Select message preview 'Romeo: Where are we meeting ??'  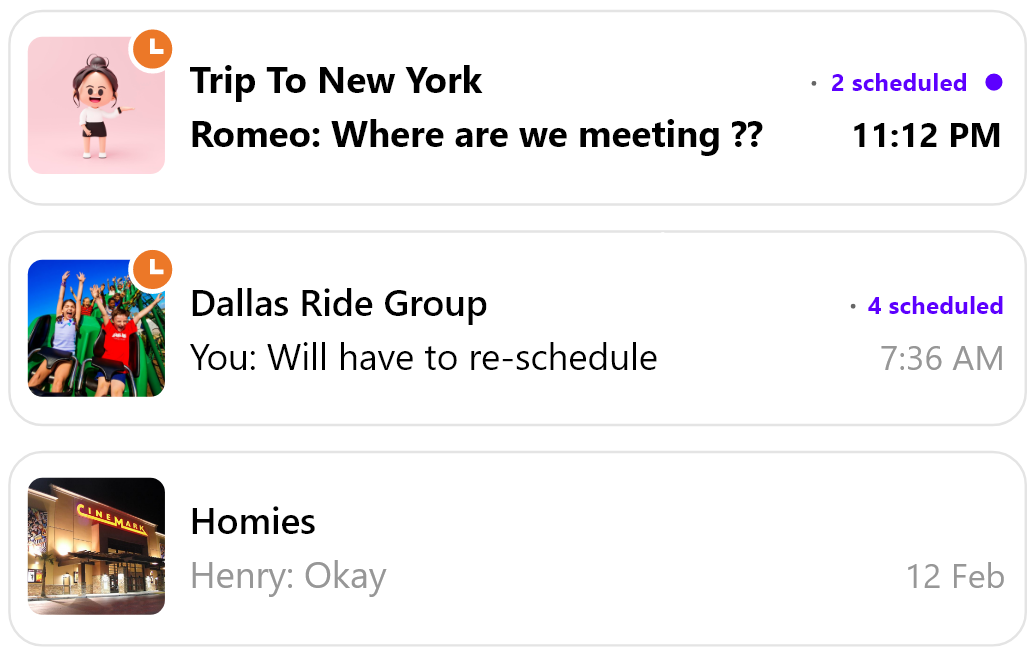(476, 135)
